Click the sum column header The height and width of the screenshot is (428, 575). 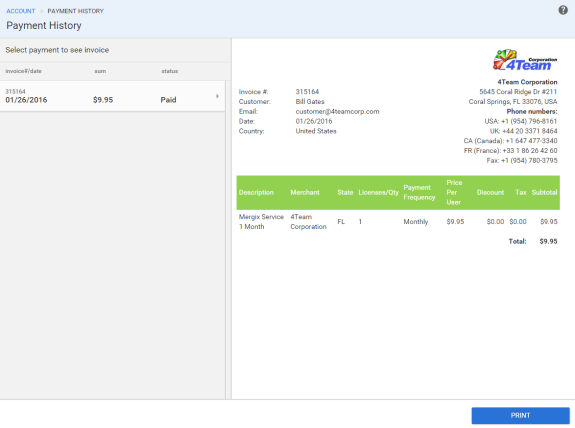tap(100, 71)
